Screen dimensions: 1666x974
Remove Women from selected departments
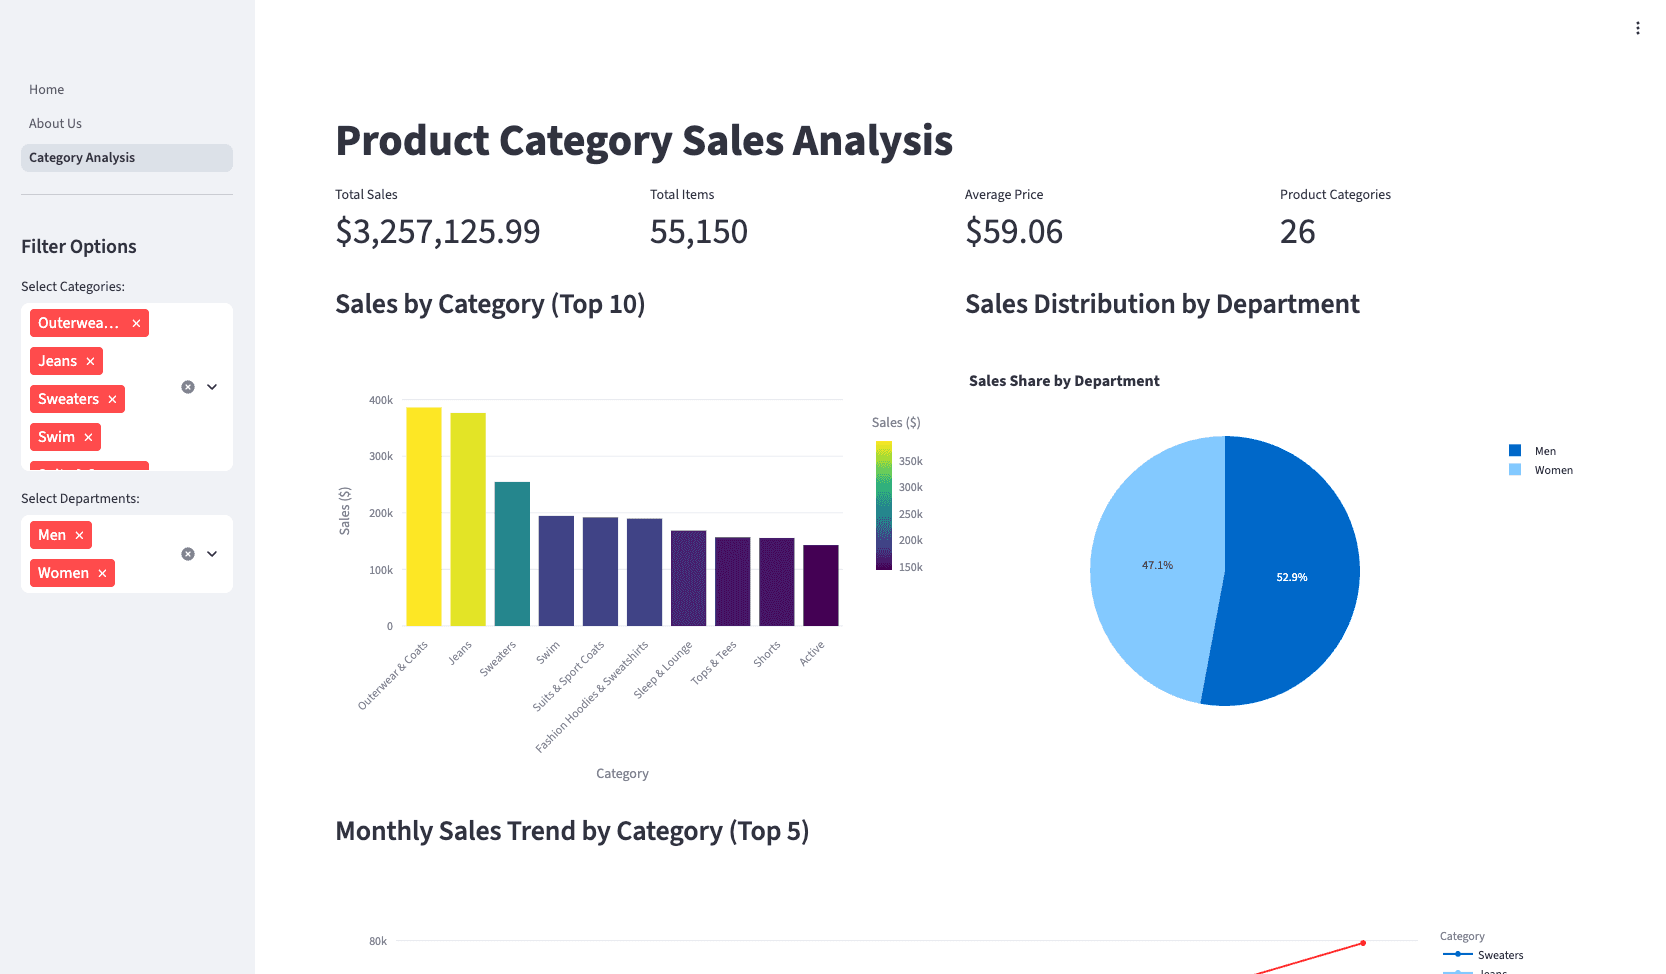[x=103, y=573]
